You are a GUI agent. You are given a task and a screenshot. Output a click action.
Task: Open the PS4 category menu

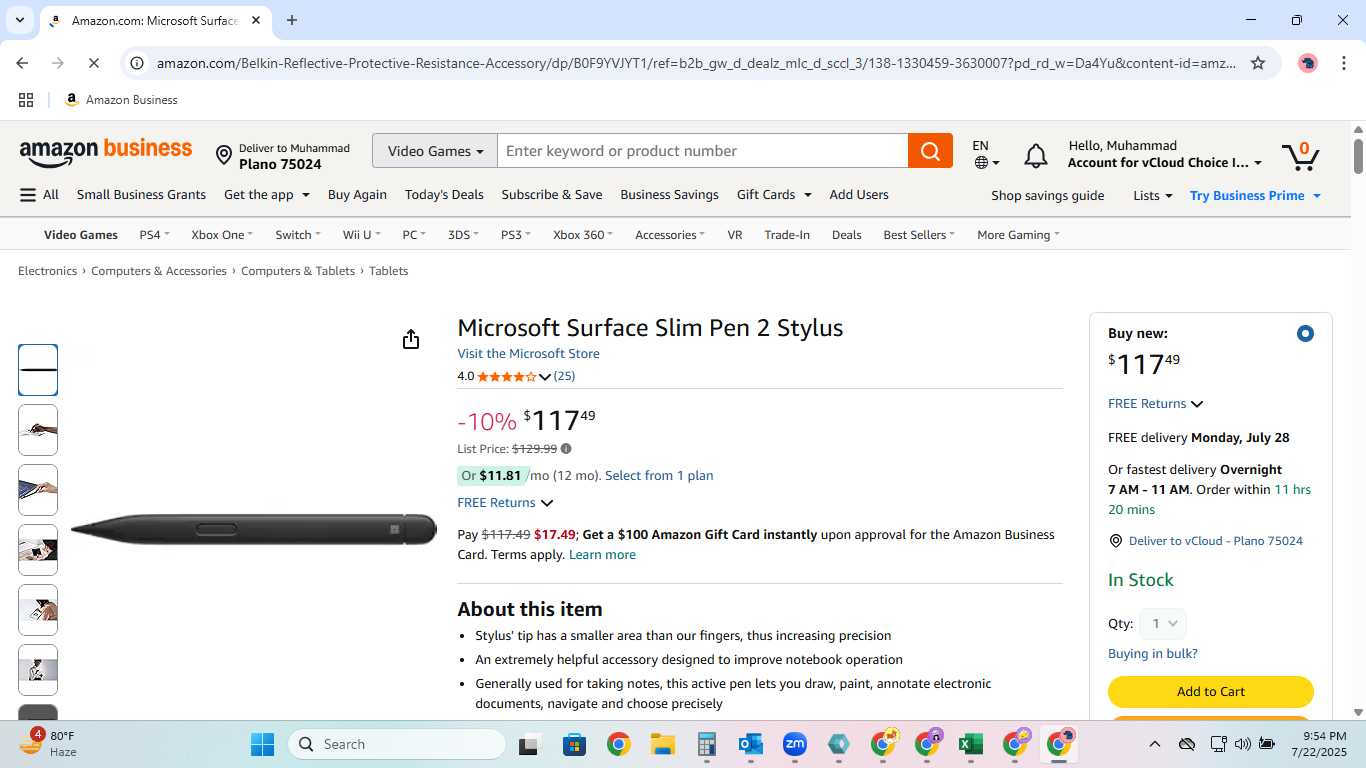click(154, 235)
